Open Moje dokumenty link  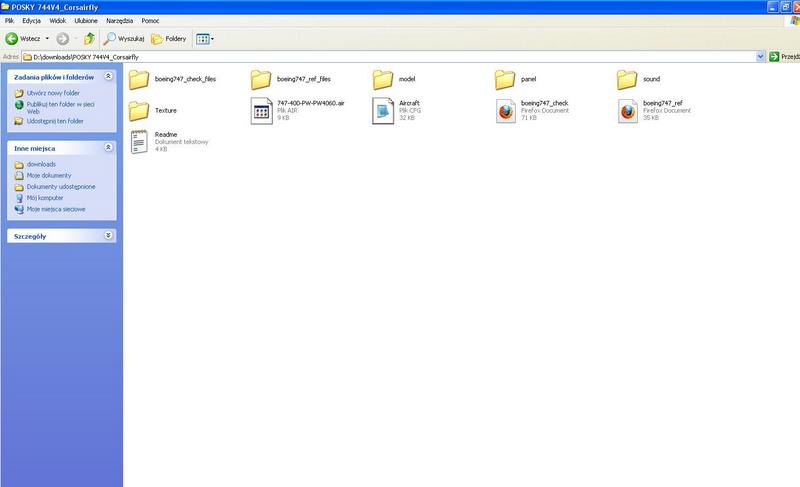coord(49,175)
